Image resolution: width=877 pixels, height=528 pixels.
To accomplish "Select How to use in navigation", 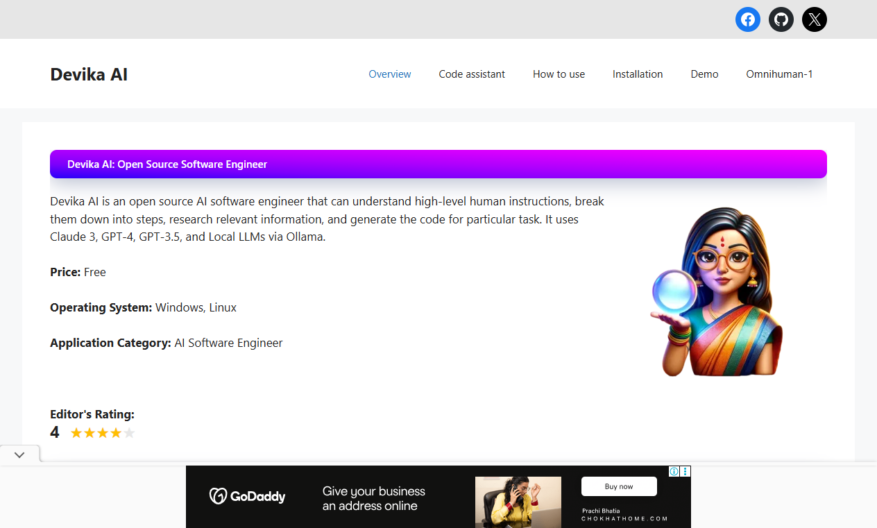I will coord(559,74).
